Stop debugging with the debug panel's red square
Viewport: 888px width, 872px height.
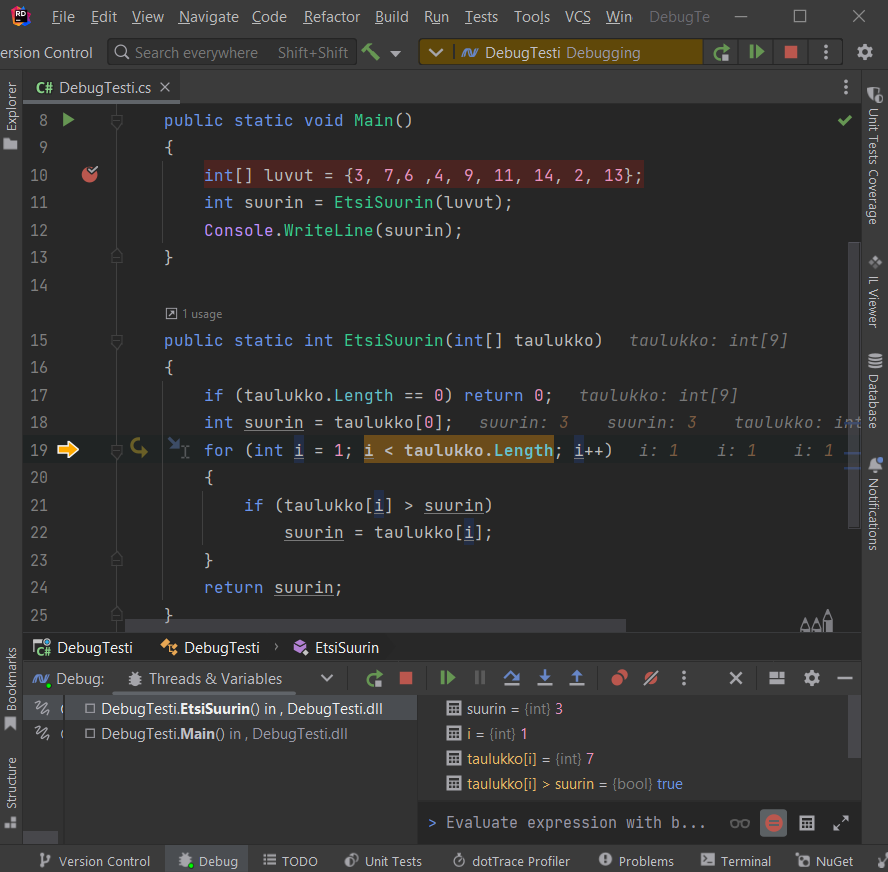coord(405,678)
